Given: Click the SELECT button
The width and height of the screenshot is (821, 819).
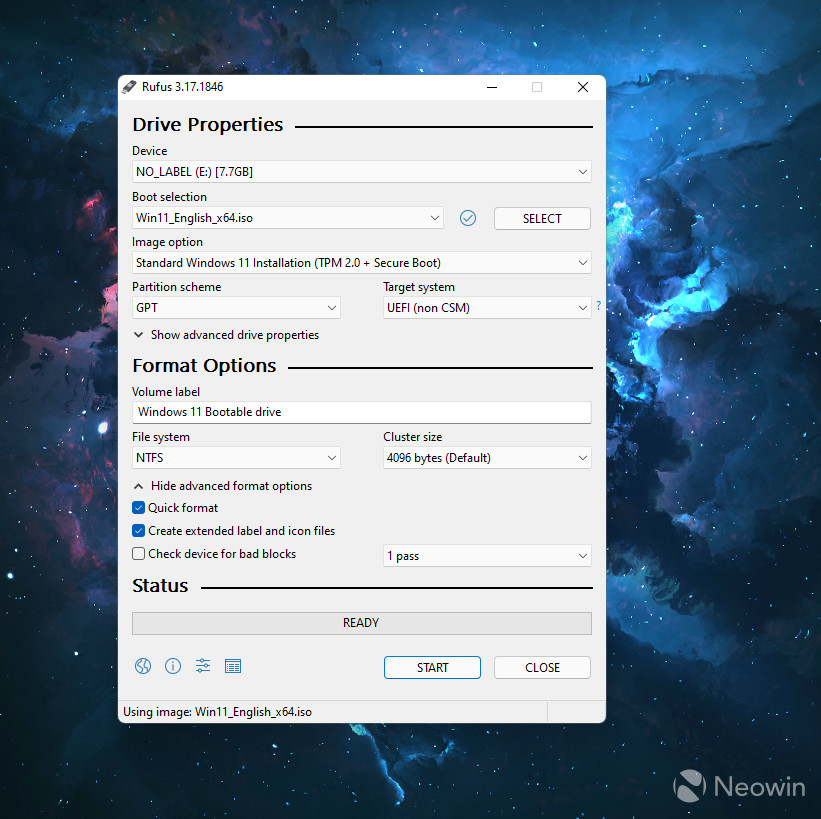Looking at the screenshot, I should pyautogui.click(x=542, y=218).
